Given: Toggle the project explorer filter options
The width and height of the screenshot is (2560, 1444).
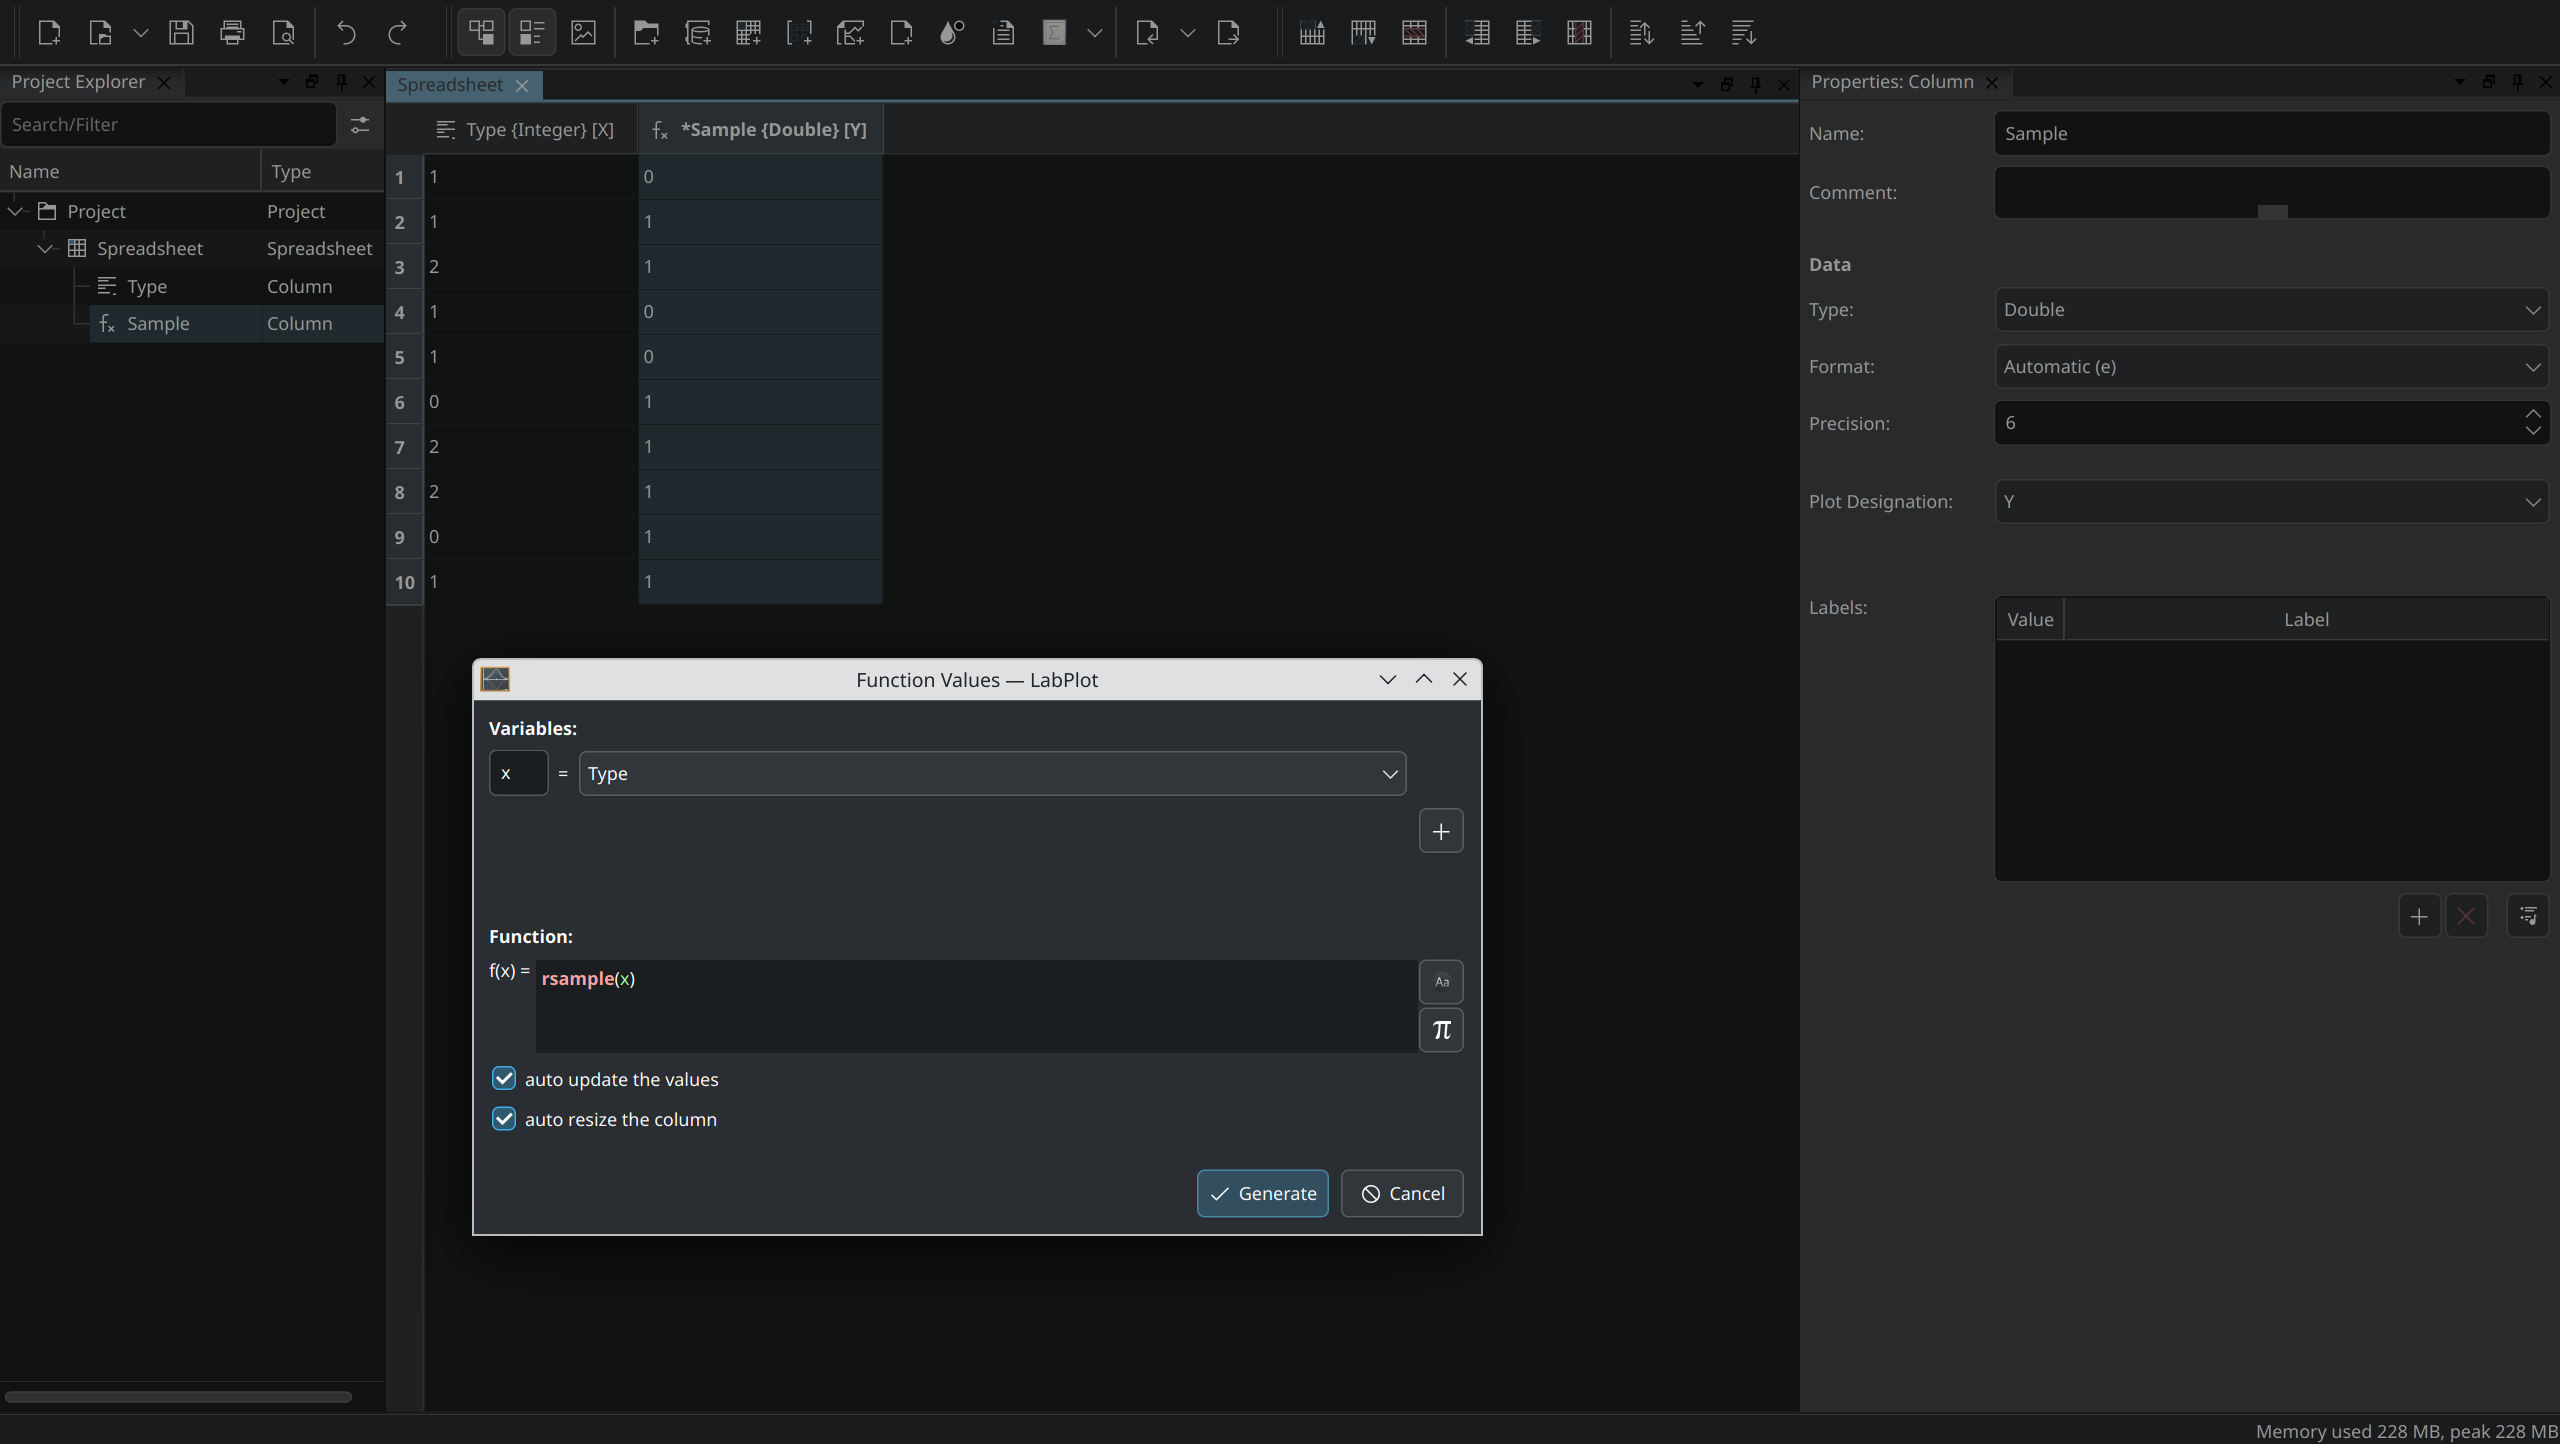Looking at the screenshot, I should coord(359,124).
